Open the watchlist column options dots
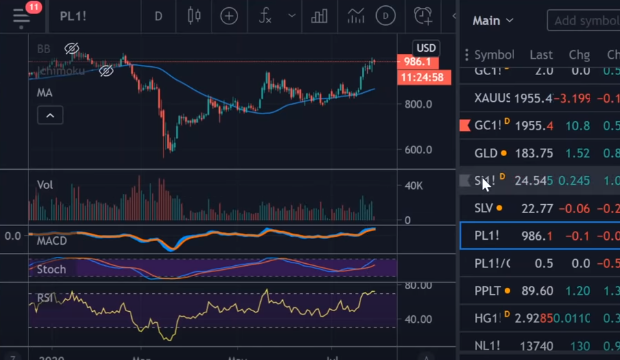The image size is (620, 360). pos(467,55)
